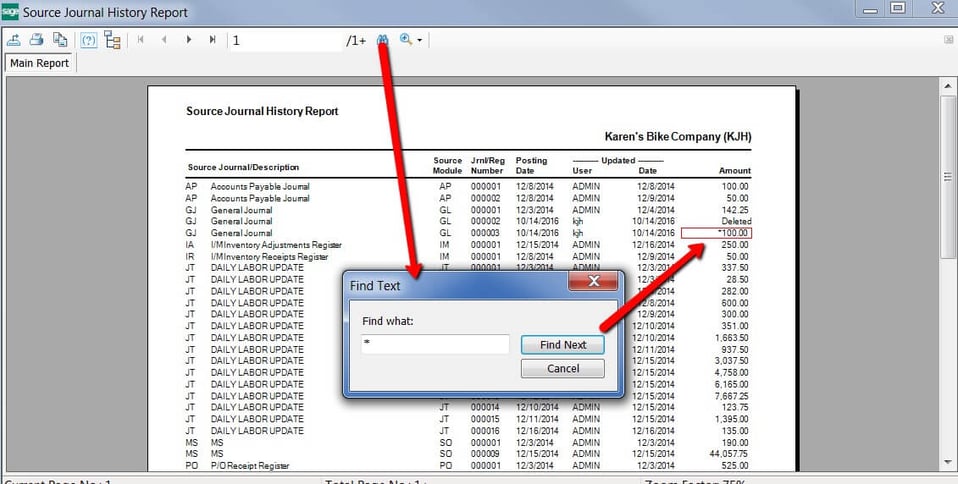
Task: Click the page number input box
Action: pos(285,40)
